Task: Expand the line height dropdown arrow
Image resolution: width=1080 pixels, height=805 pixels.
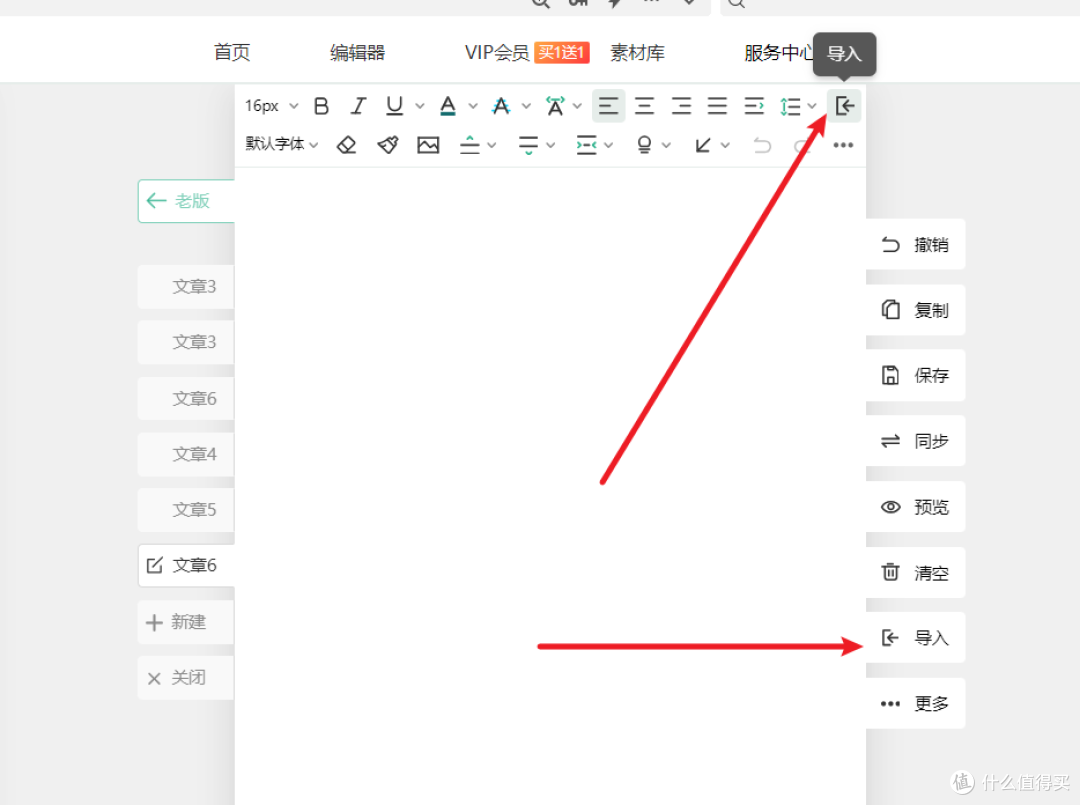Action: 812,106
